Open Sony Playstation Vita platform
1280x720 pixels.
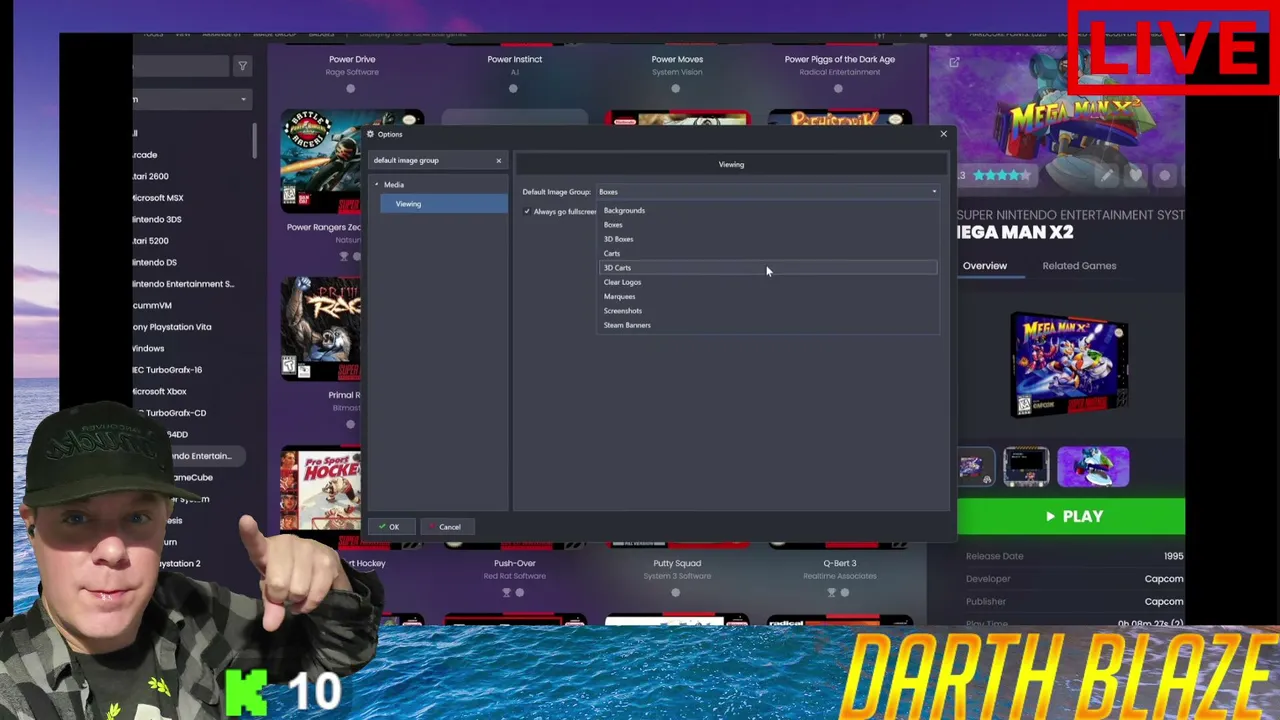(171, 327)
